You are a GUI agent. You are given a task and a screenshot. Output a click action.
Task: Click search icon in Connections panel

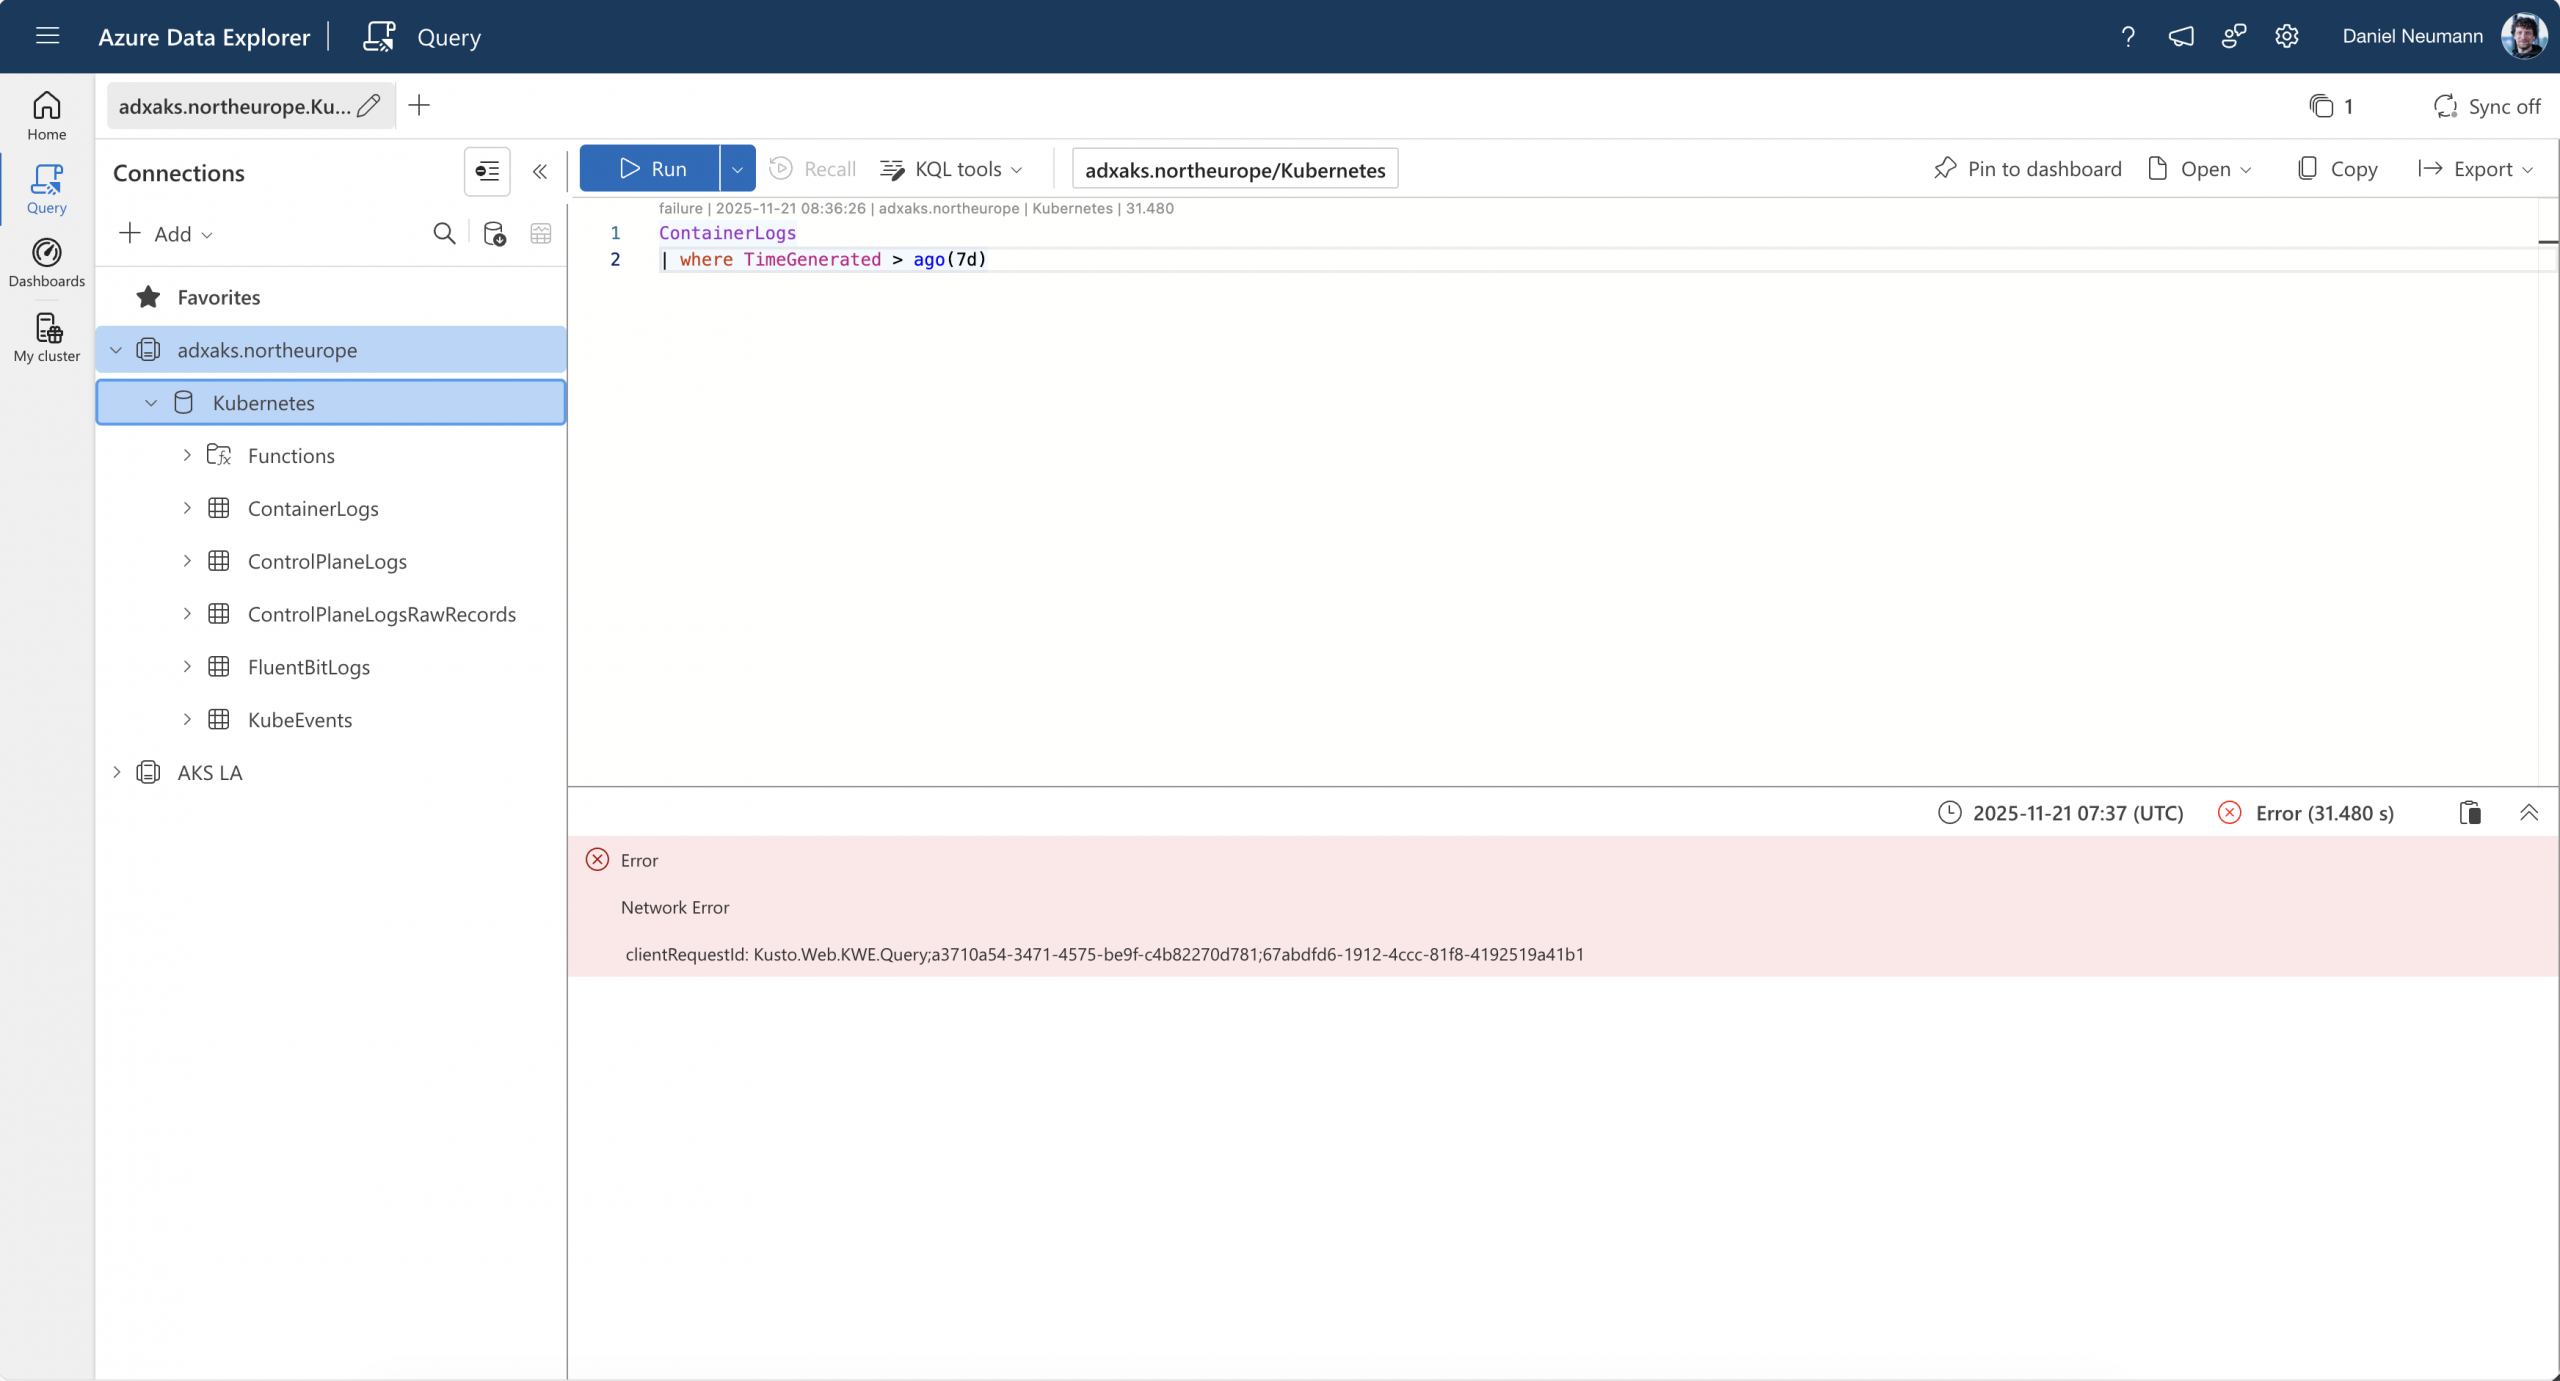tap(444, 234)
